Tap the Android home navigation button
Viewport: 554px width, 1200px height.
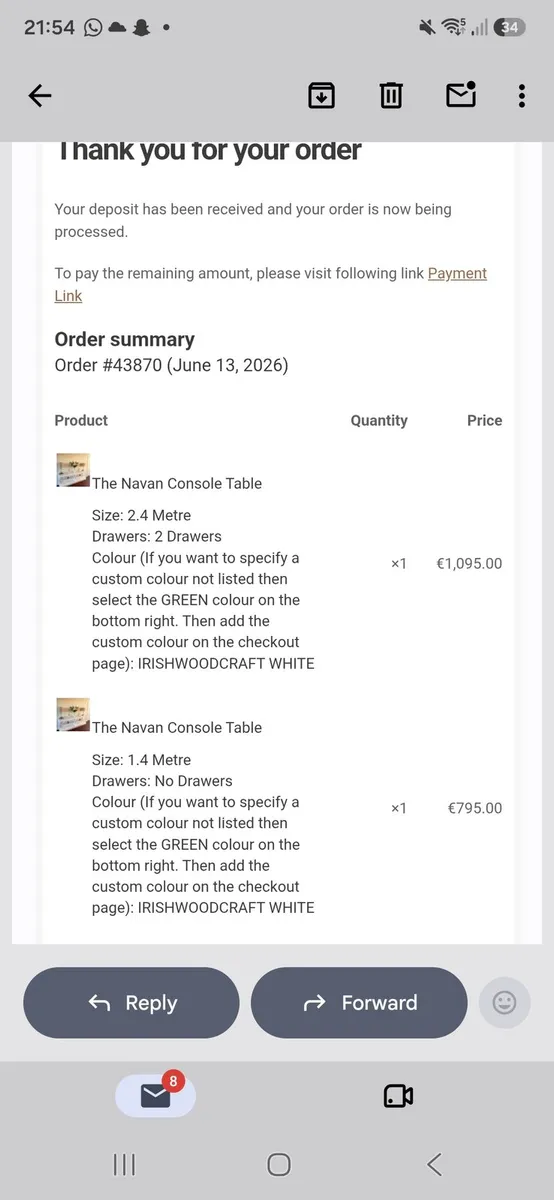point(279,1164)
